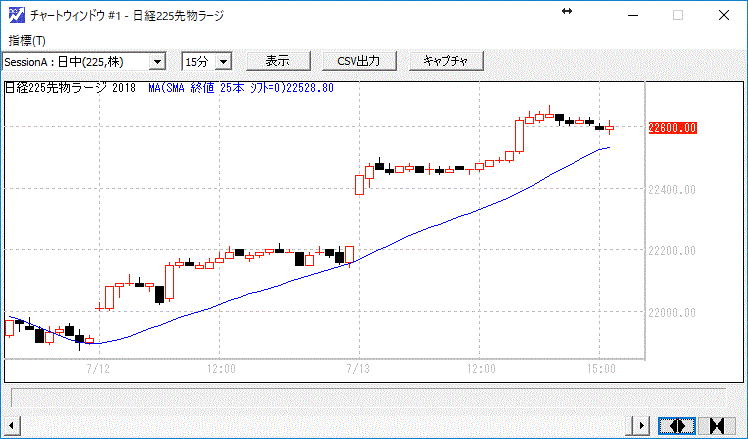
Task: Click the scrollbar left arrow
Action: 11,425
